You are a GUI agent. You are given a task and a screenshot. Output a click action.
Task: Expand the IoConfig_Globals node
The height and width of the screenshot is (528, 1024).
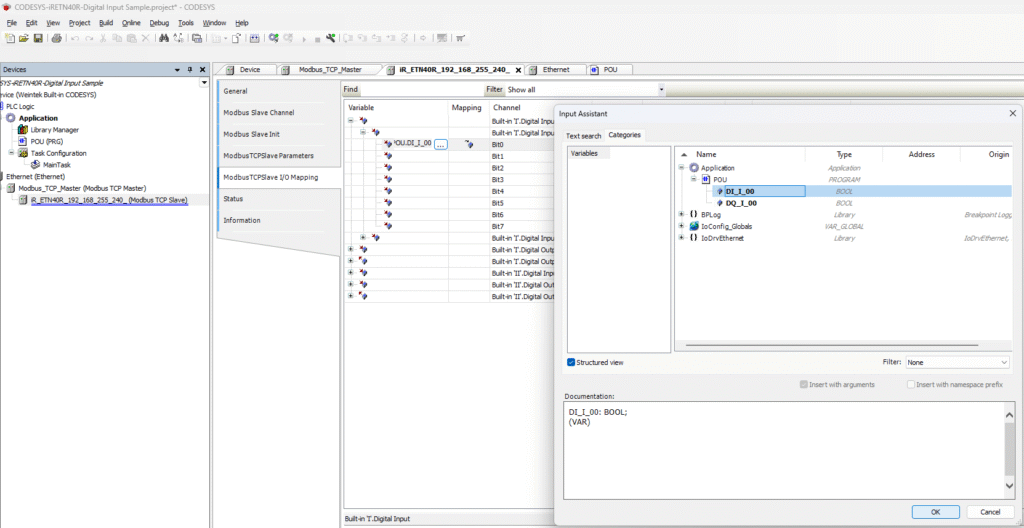click(681, 226)
